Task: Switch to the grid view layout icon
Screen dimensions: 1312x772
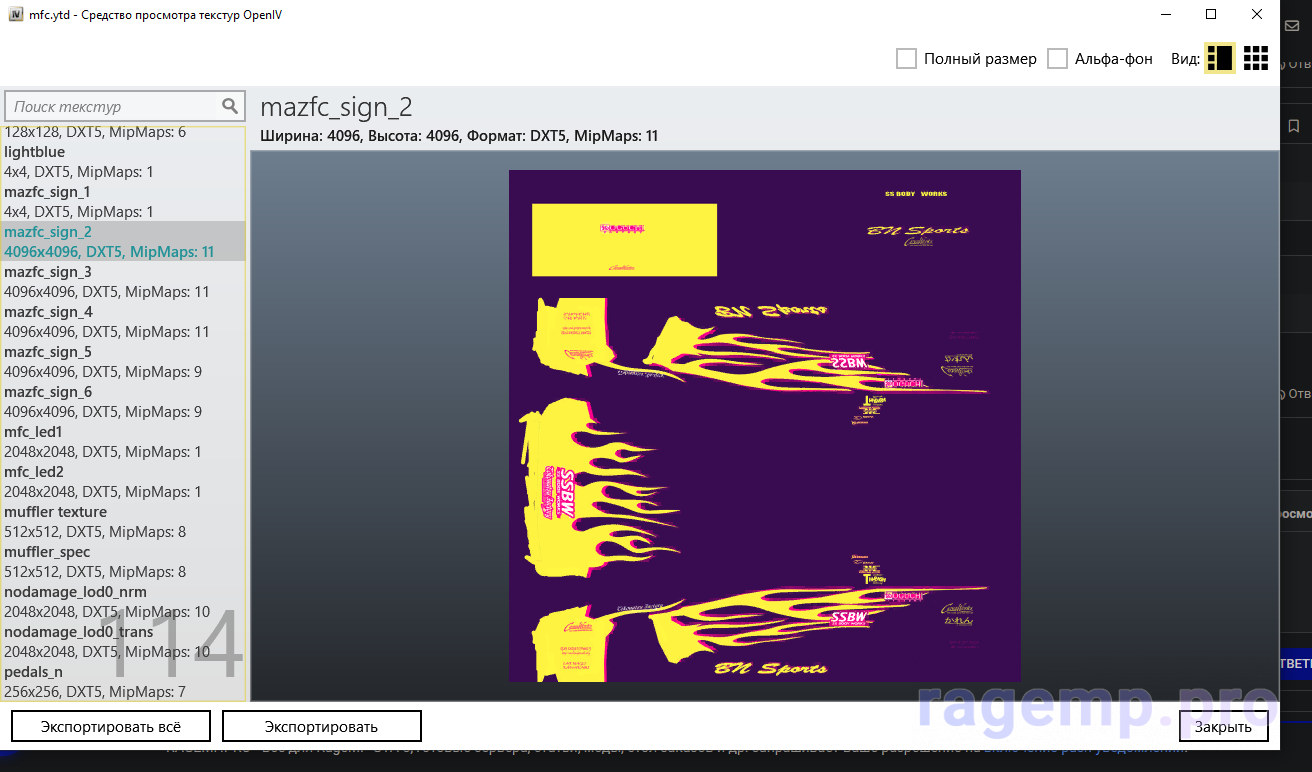Action: tap(1255, 58)
